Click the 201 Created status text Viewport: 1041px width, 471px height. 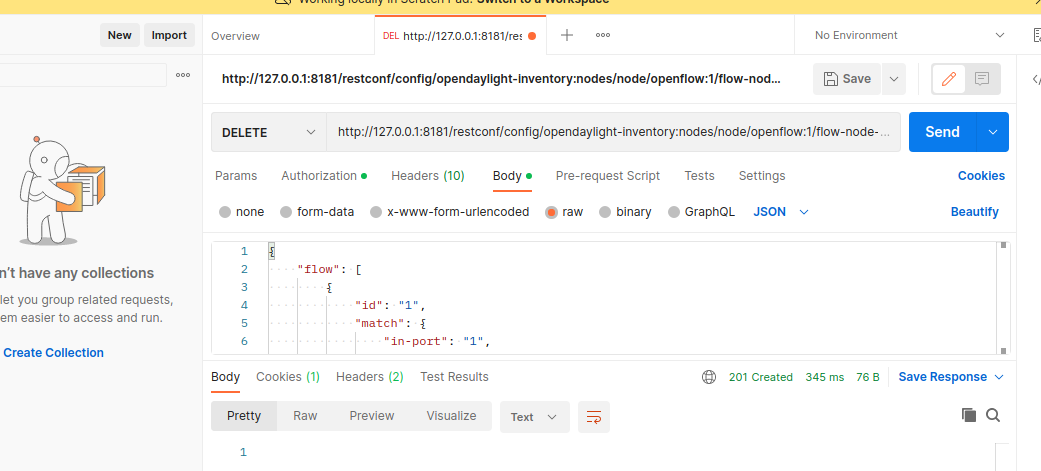(761, 377)
